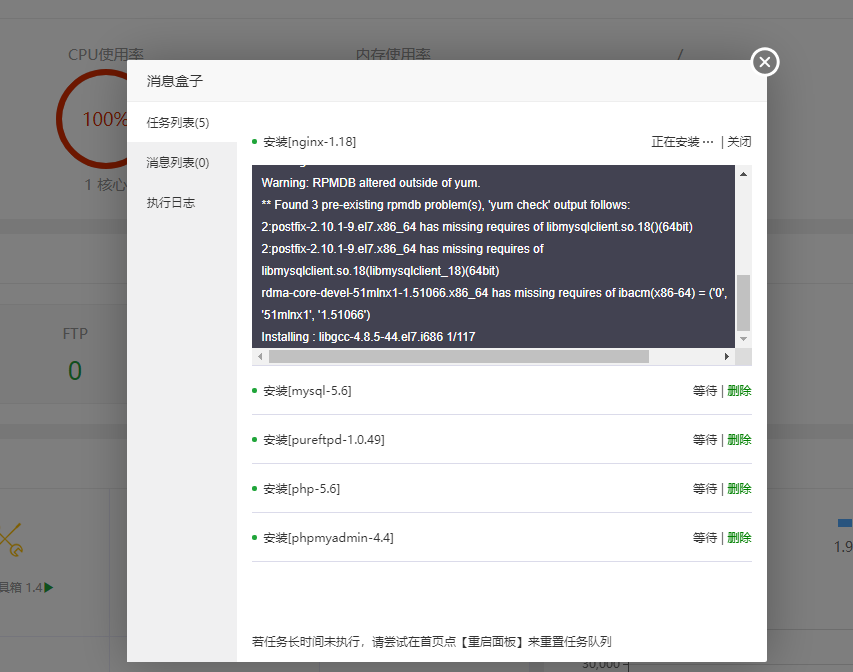Delete the pureftpd-1.0.49 install task
The height and width of the screenshot is (672, 853).
coord(739,440)
